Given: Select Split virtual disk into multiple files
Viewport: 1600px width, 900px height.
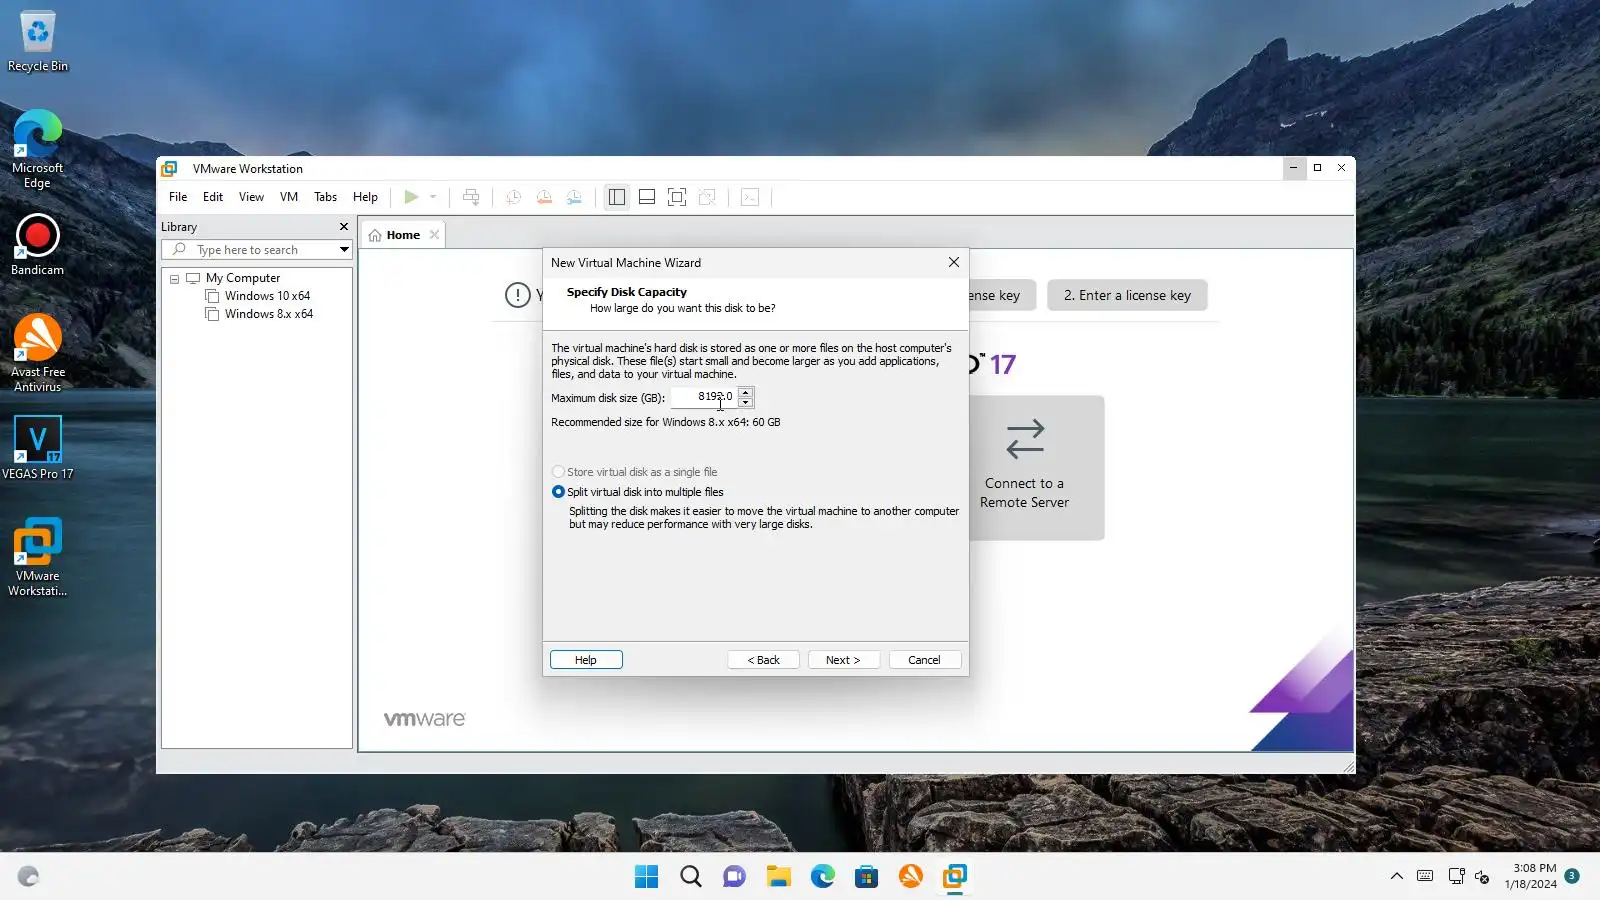Looking at the screenshot, I should tap(638, 492).
